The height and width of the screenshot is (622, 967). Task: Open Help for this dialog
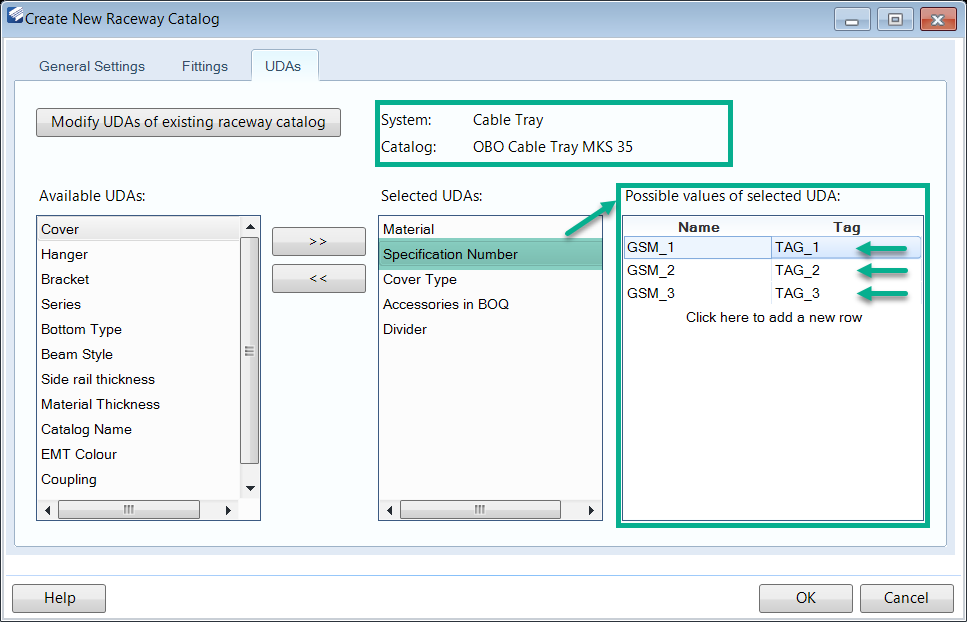pos(59,598)
